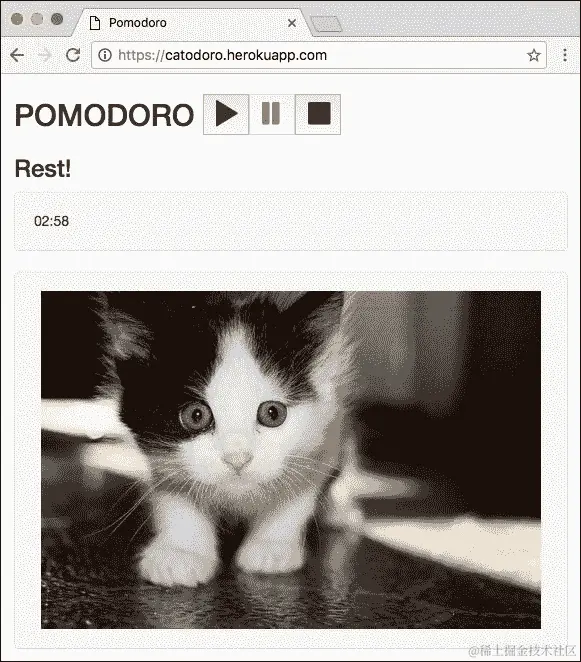
Task: Click the Rest! status heading
Action: click(x=43, y=169)
